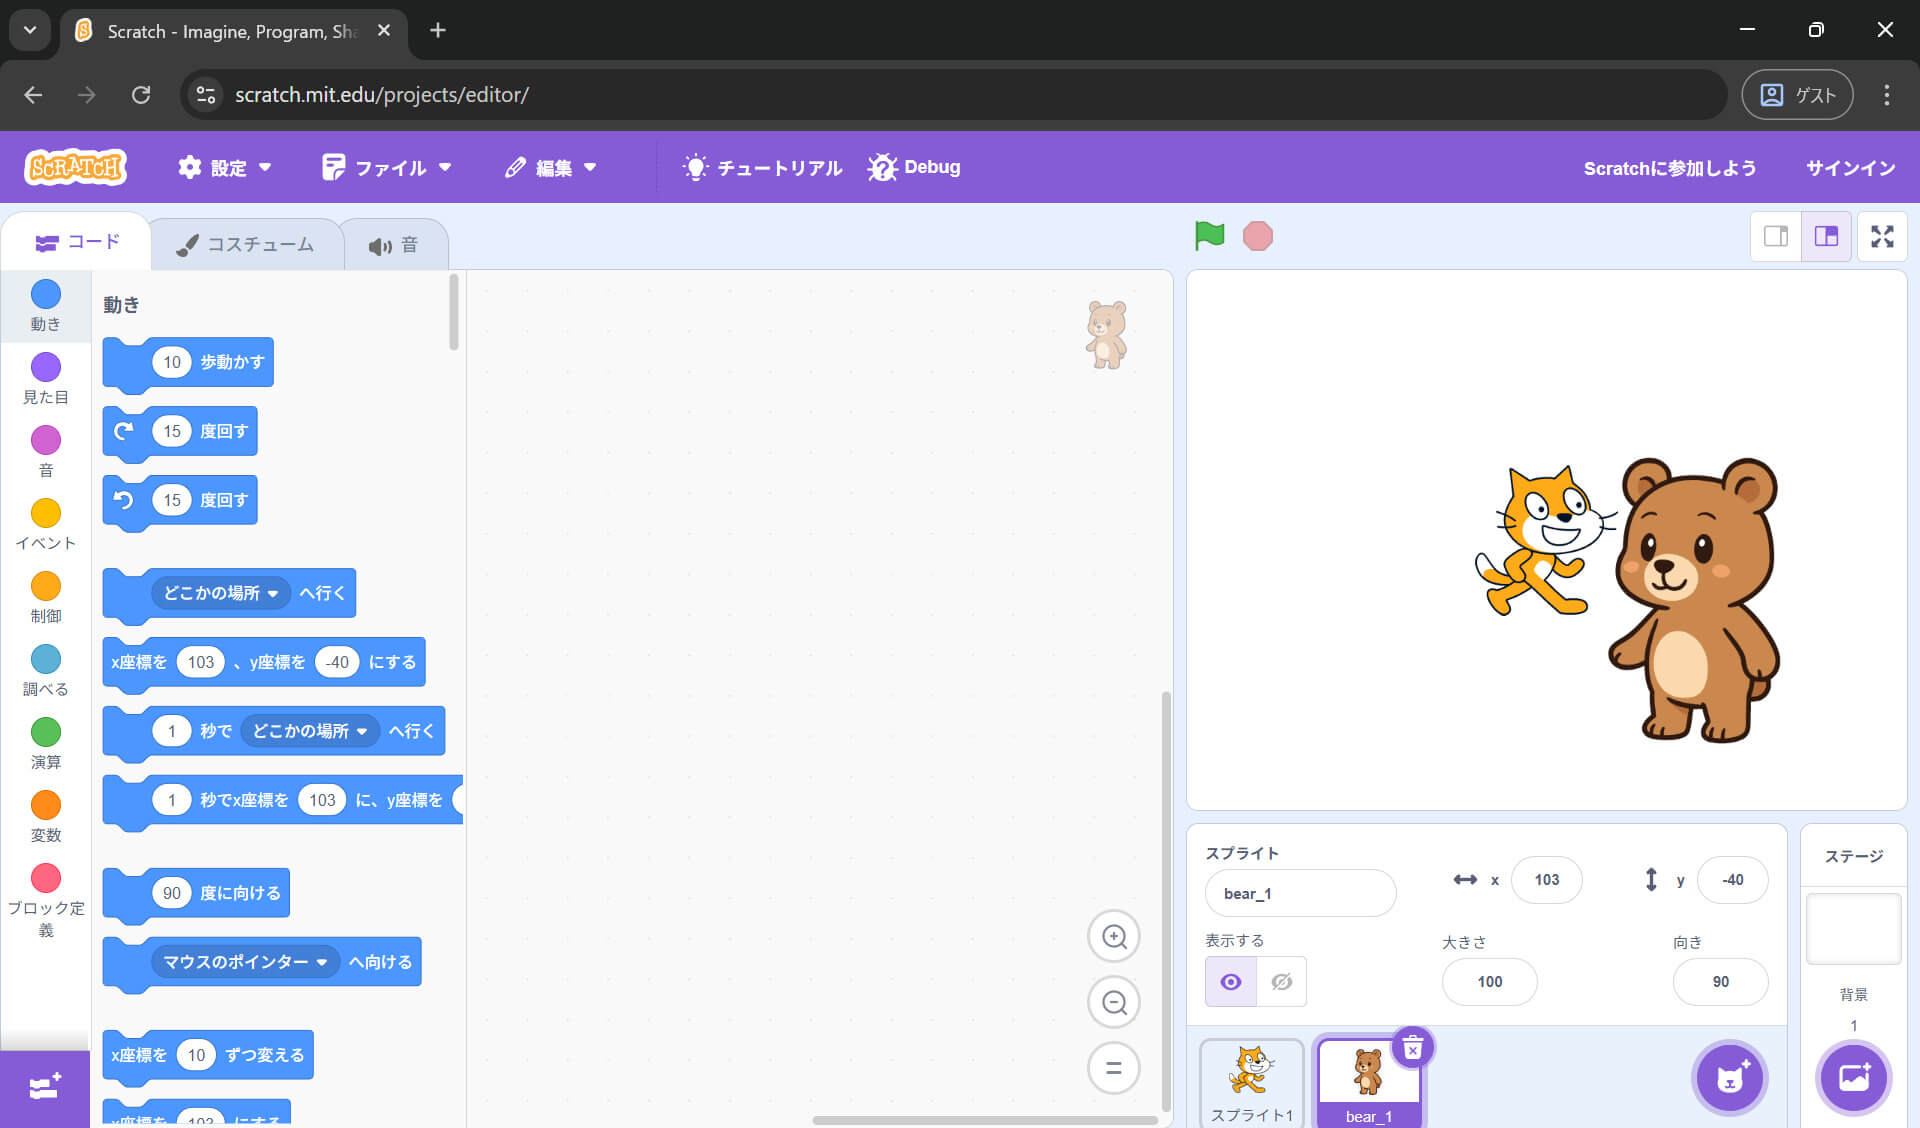1920x1128 pixels.
Task: Open the choose a sprite button
Action: tap(1729, 1078)
